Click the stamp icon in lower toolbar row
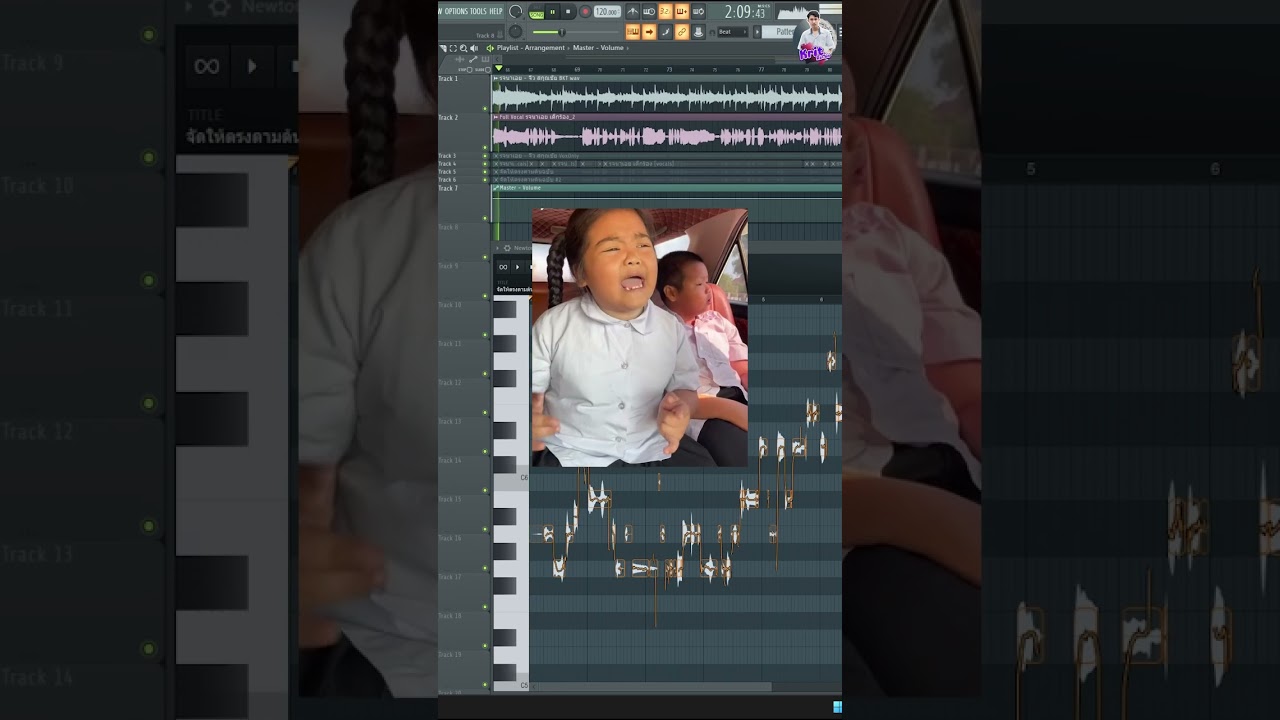The width and height of the screenshot is (1280, 720). [x=698, y=32]
